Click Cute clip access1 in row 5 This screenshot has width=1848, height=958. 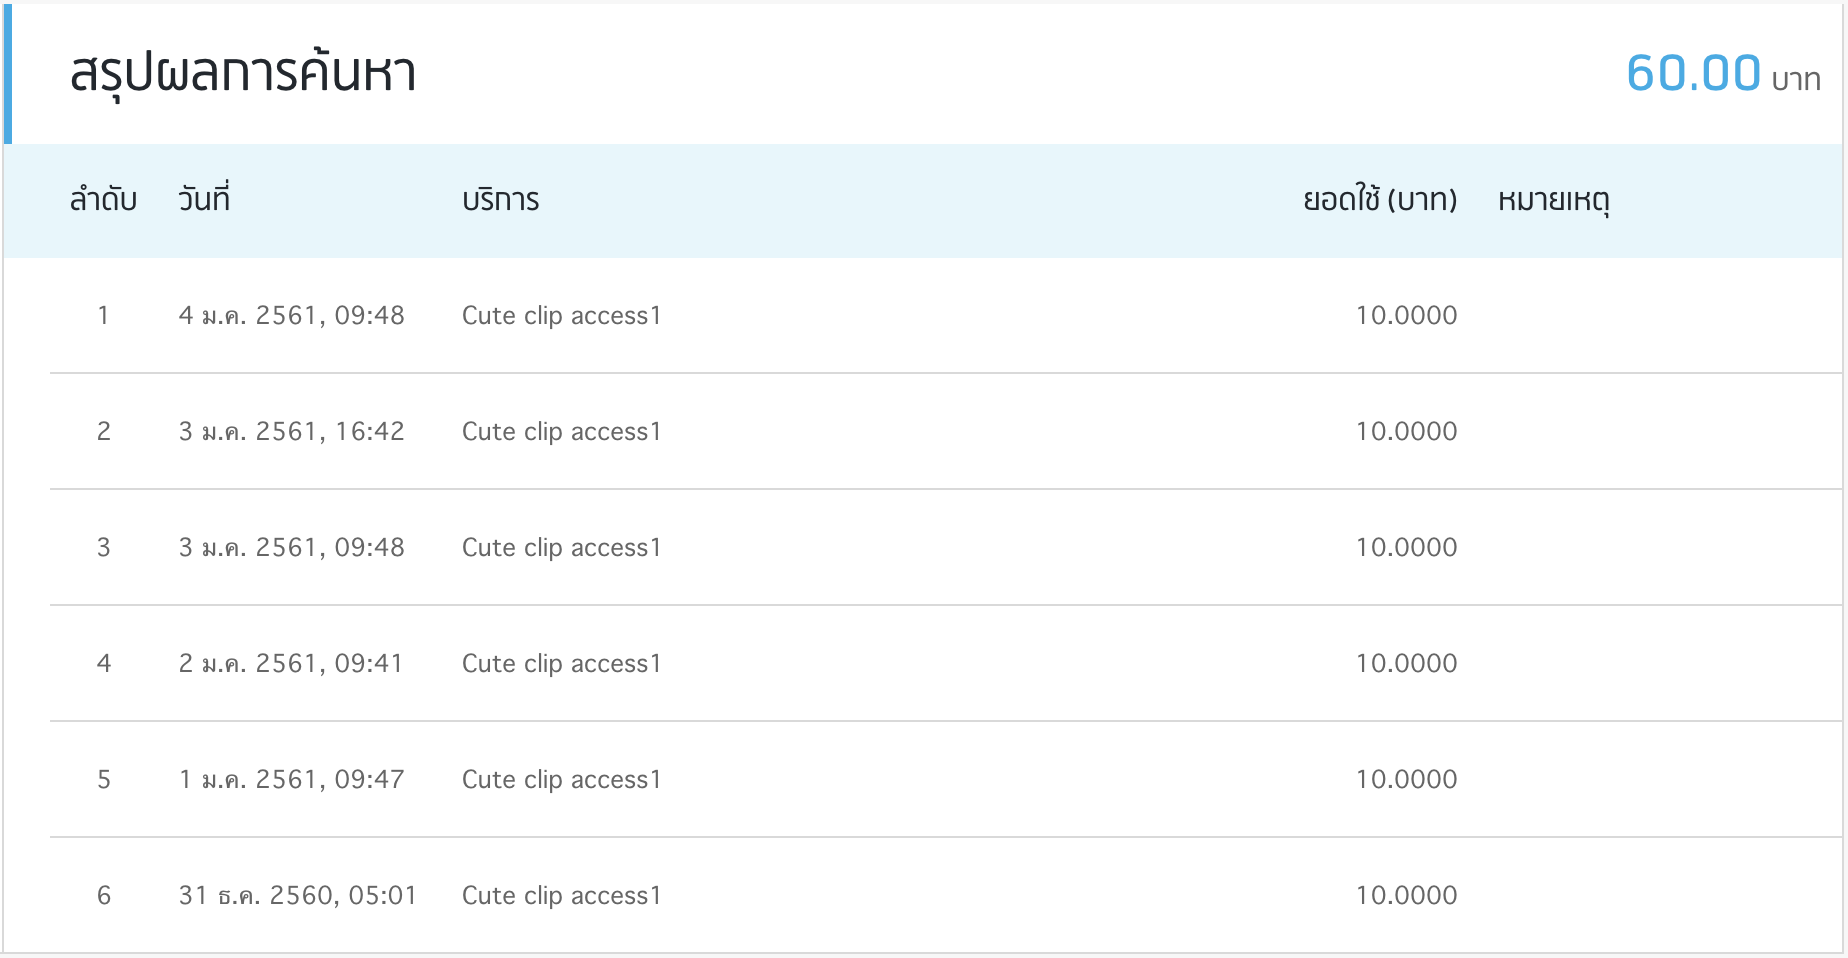(x=561, y=780)
